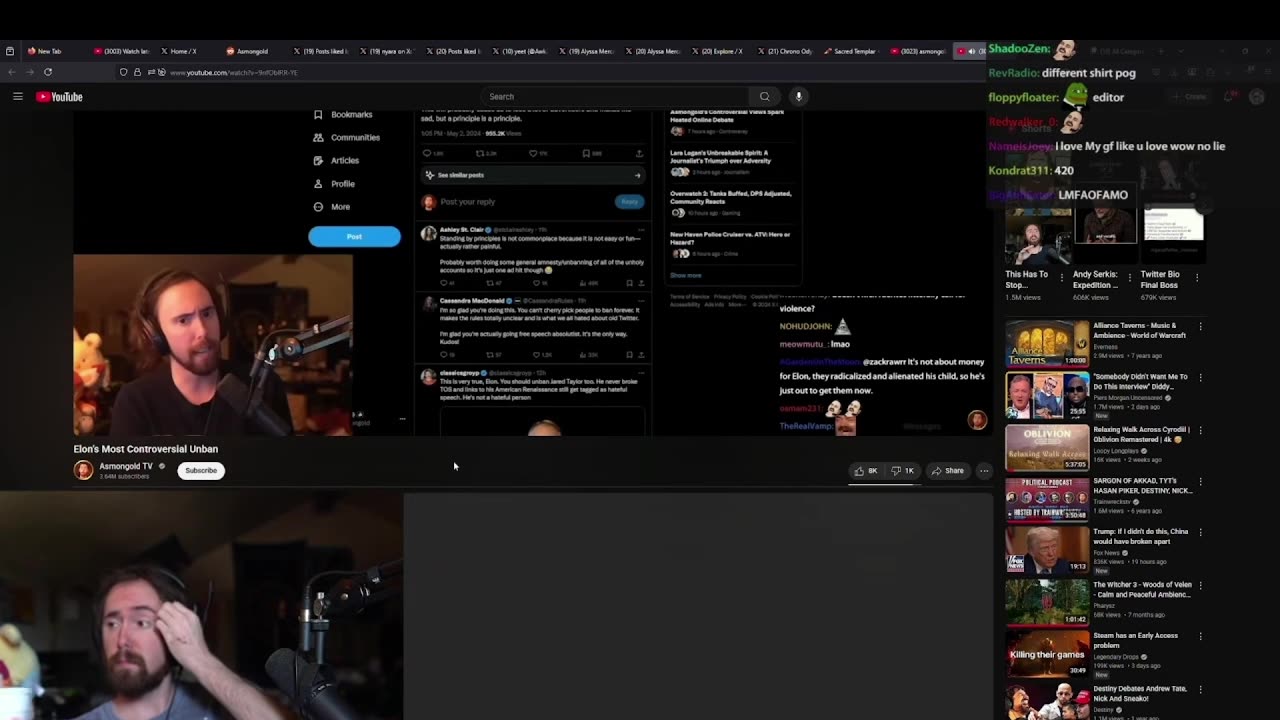Go back using browser back arrow
Viewport: 1280px width, 720px height.
pyautogui.click(x=11, y=72)
